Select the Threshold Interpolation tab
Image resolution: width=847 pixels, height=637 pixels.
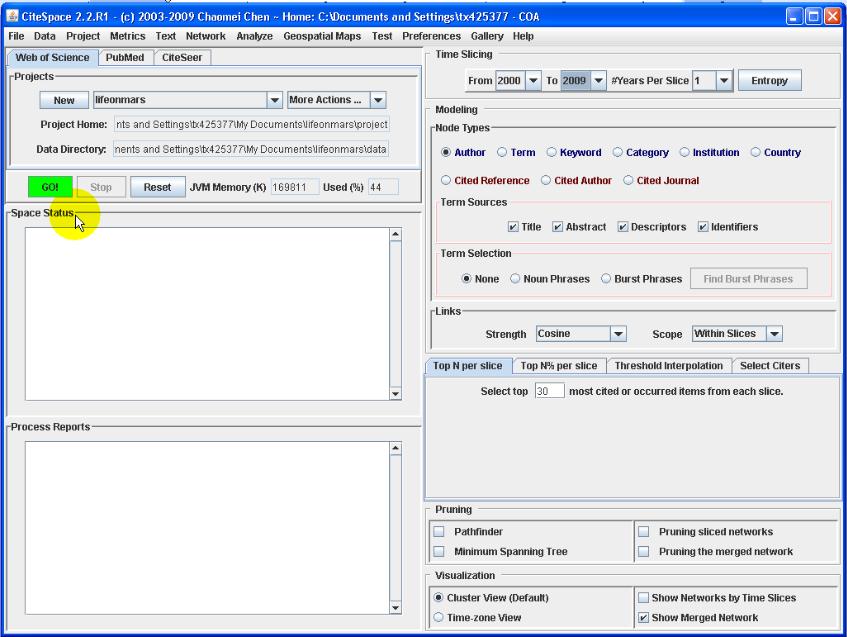[x=669, y=366]
